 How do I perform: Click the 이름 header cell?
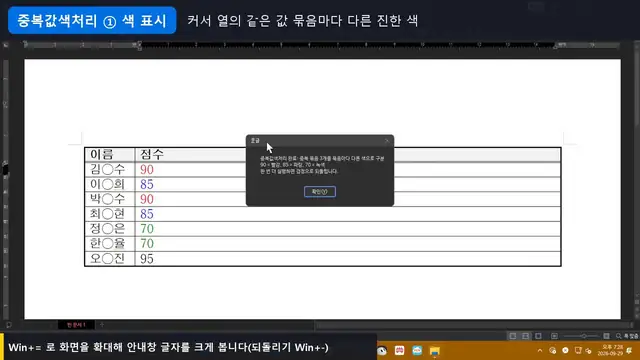tap(110, 155)
